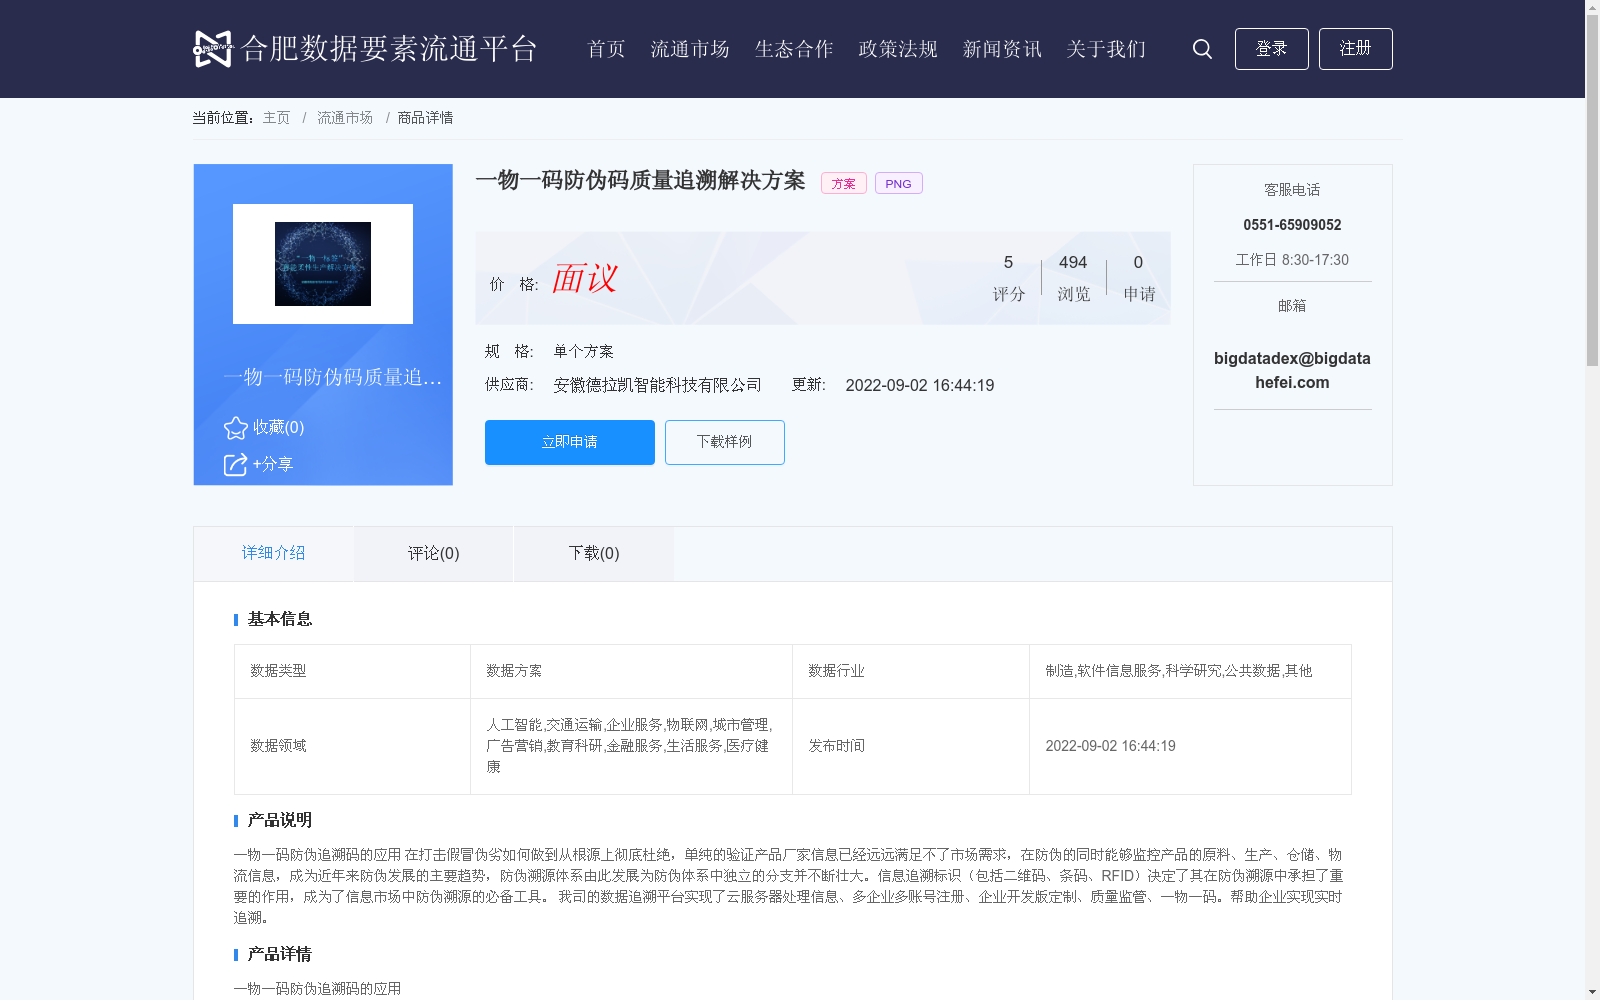This screenshot has width=1600, height=1000.
Task: Click the table cell 数据类型
Action: [x=352, y=671]
